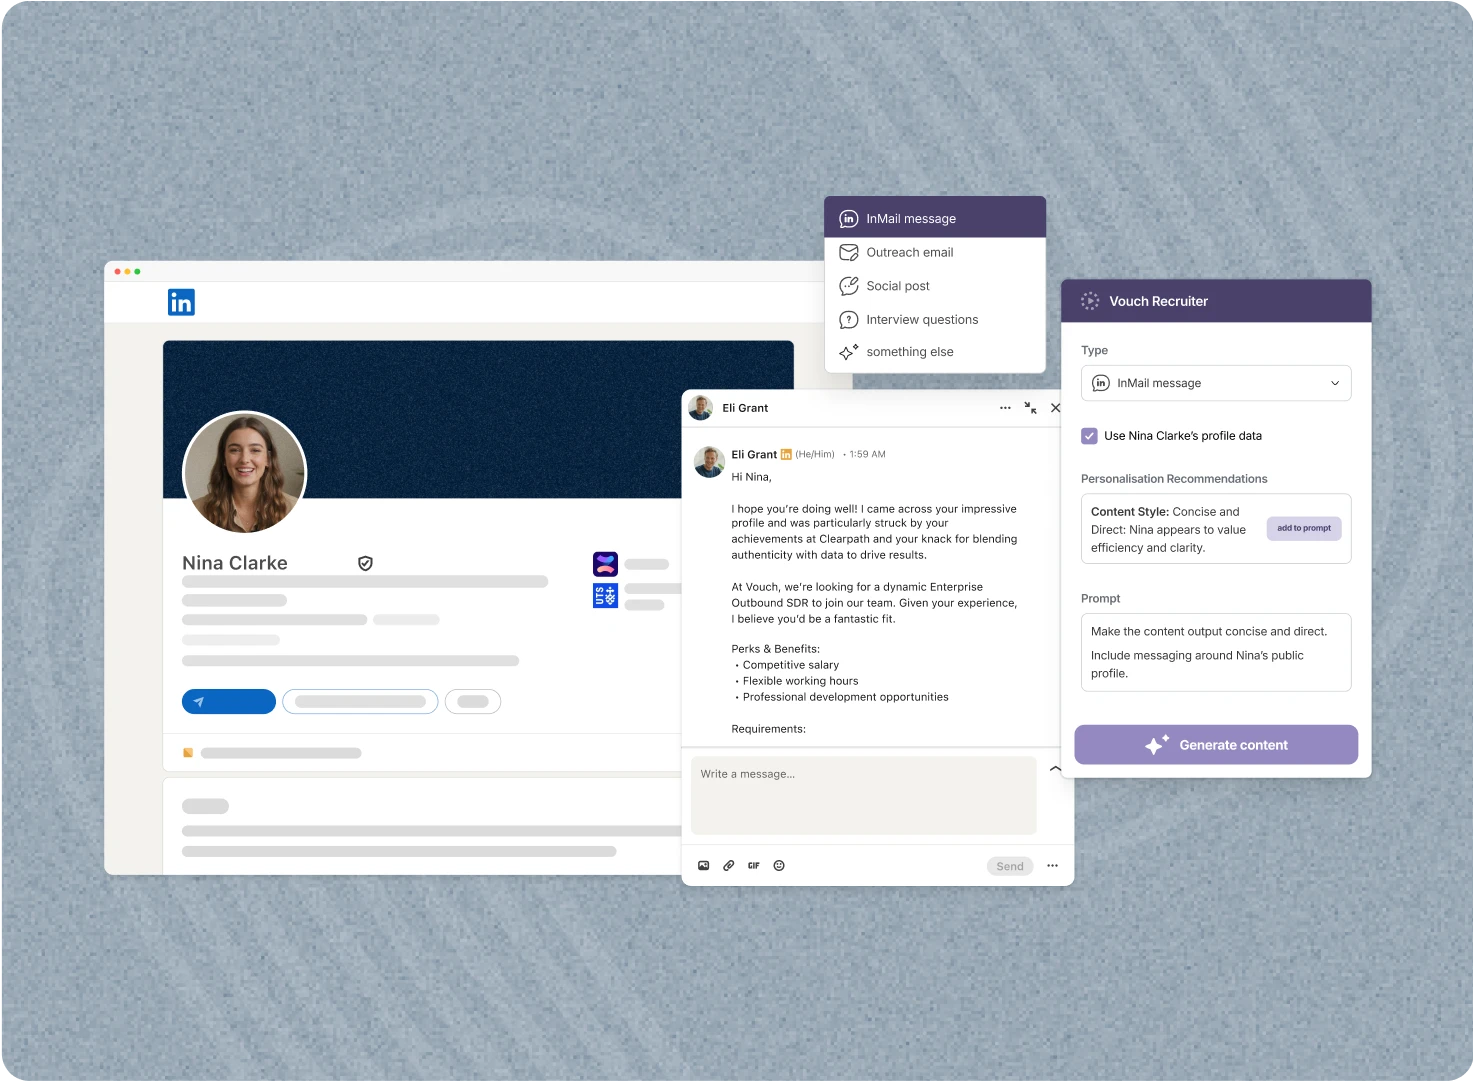This screenshot has height=1081, width=1473.
Task: Click the add to prompt button
Action: pos(1304,528)
